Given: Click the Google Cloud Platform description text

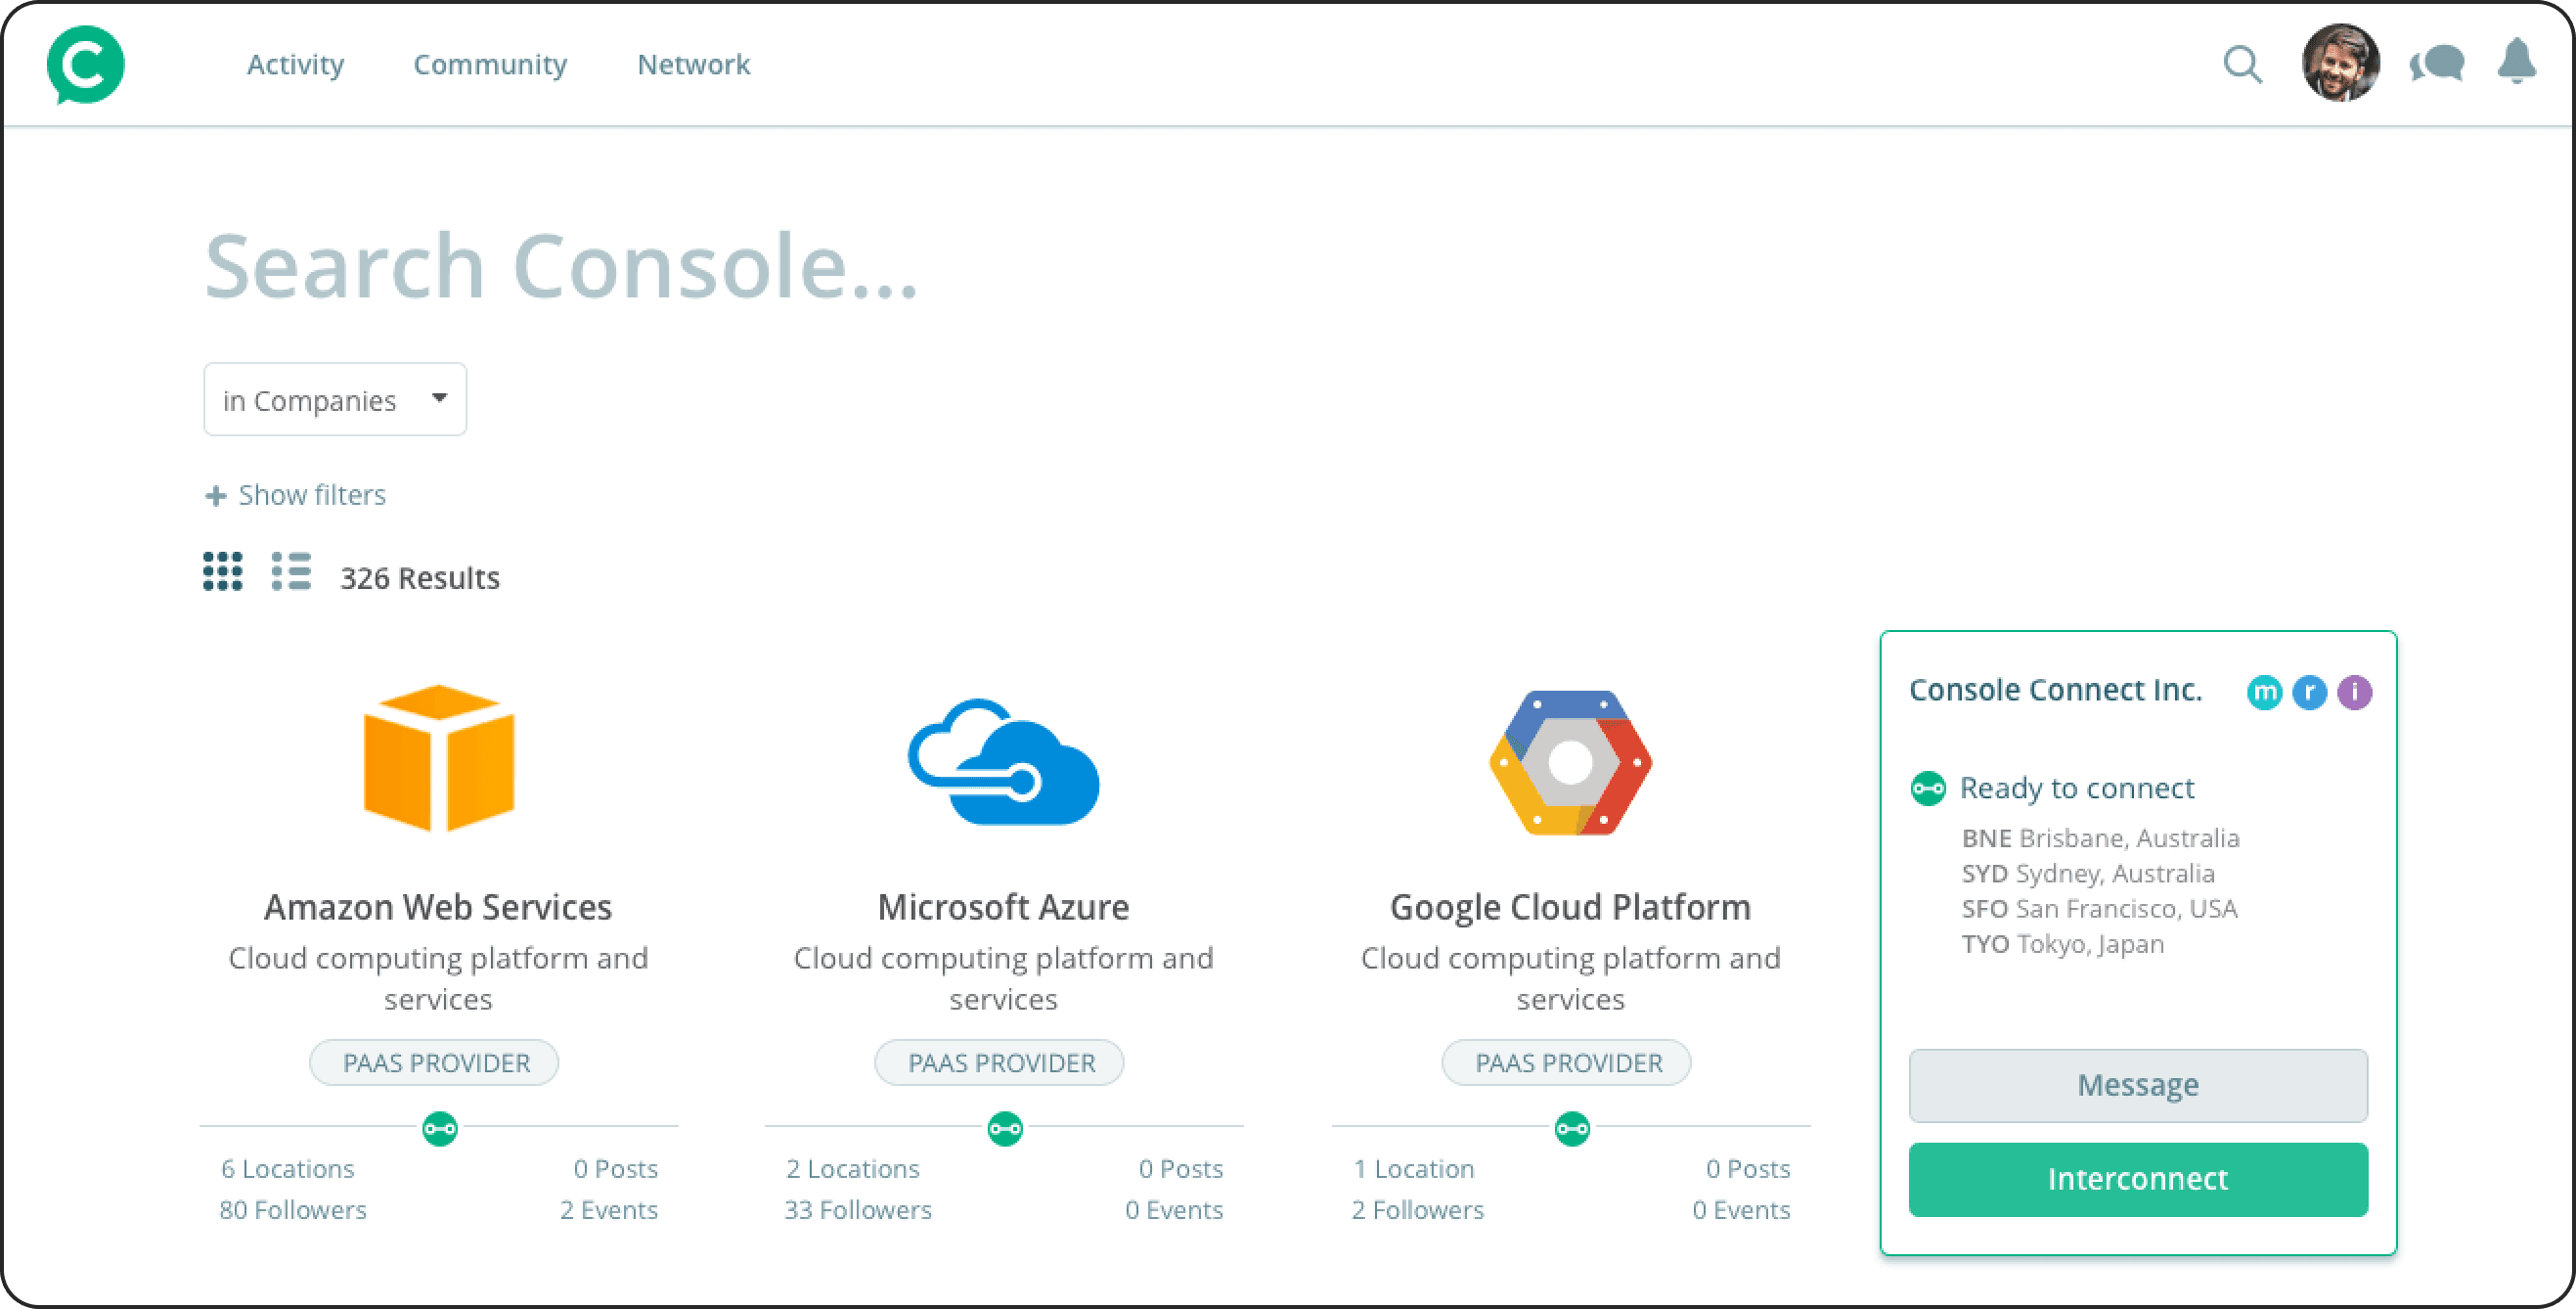Looking at the screenshot, I should click(1570, 979).
